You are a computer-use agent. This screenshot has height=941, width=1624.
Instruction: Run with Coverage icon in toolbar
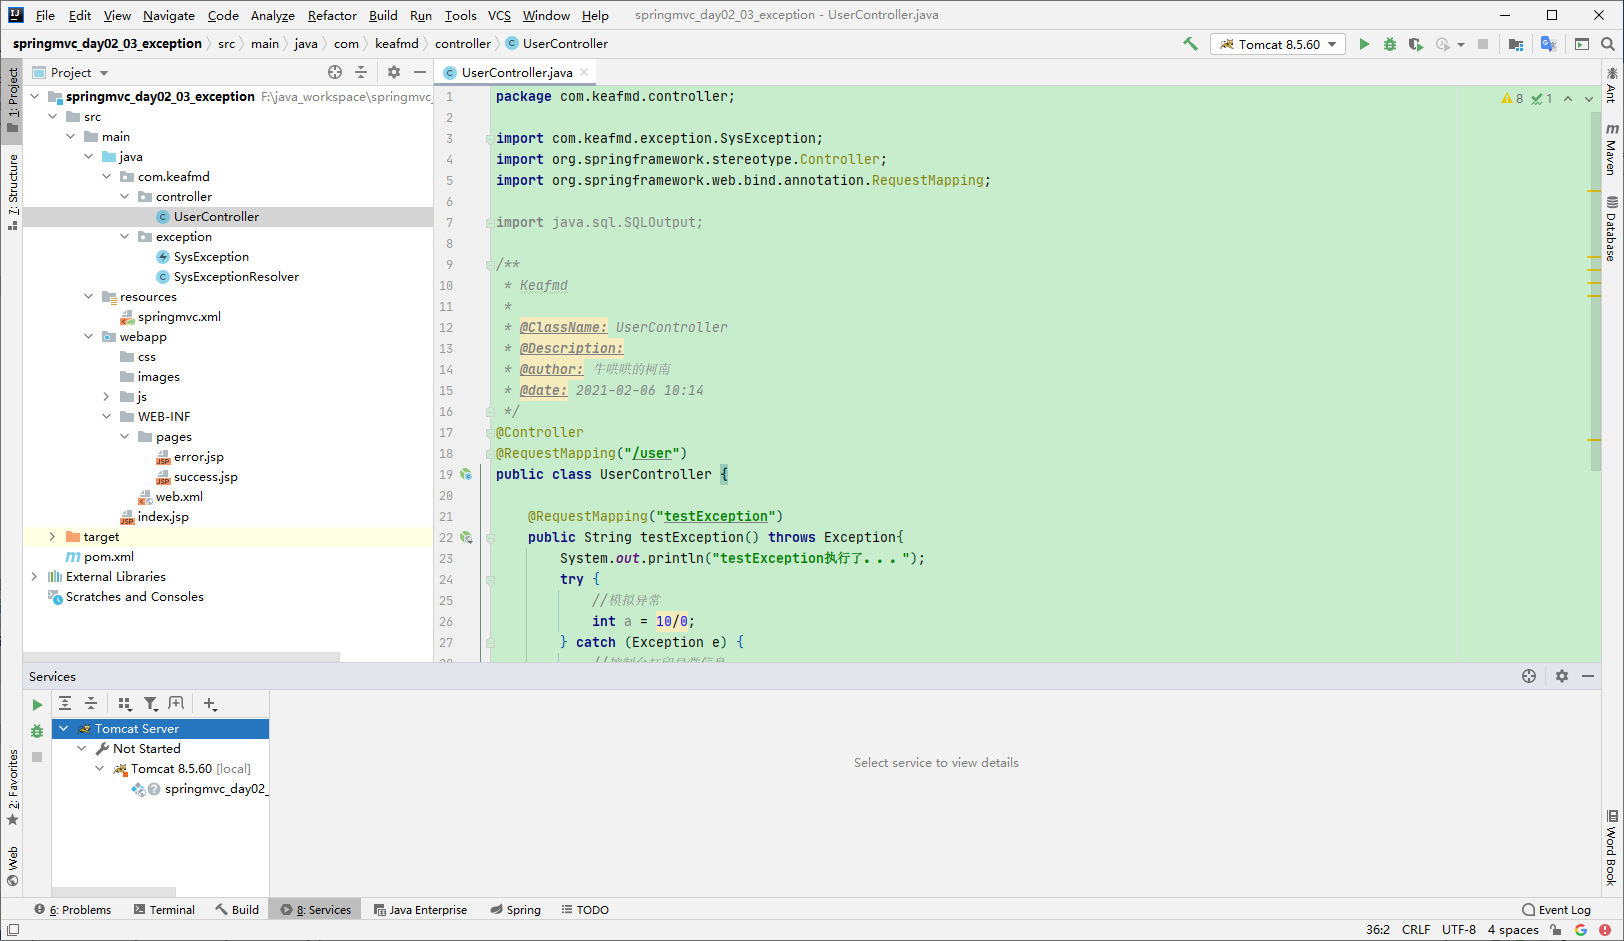pos(1416,44)
